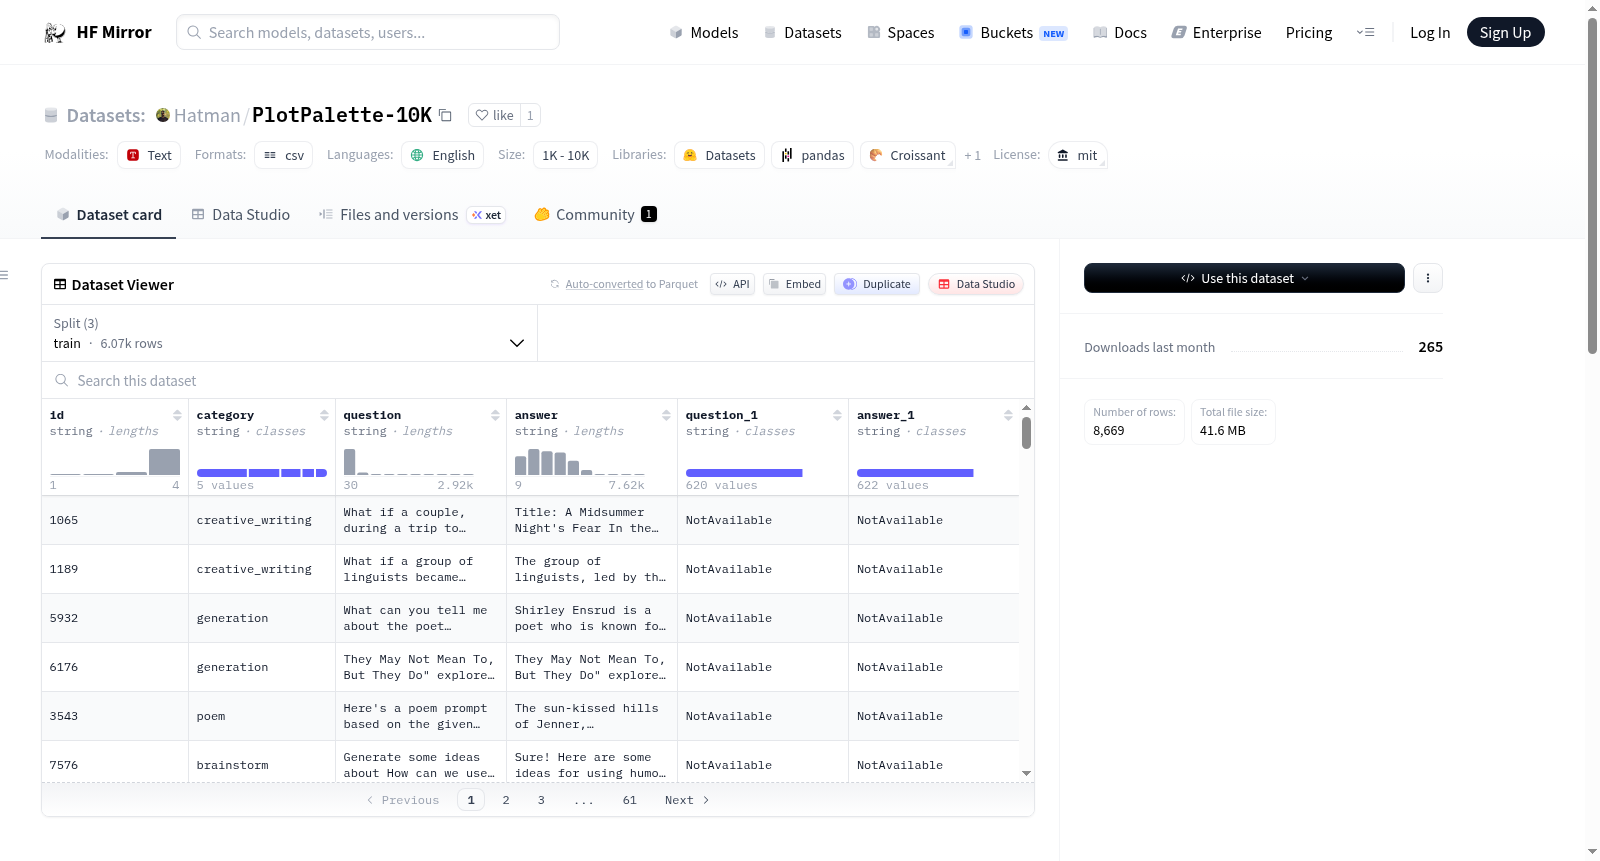Screen dimensions: 1600x861
Task: Sort the answer column
Action: (x=666, y=415)
